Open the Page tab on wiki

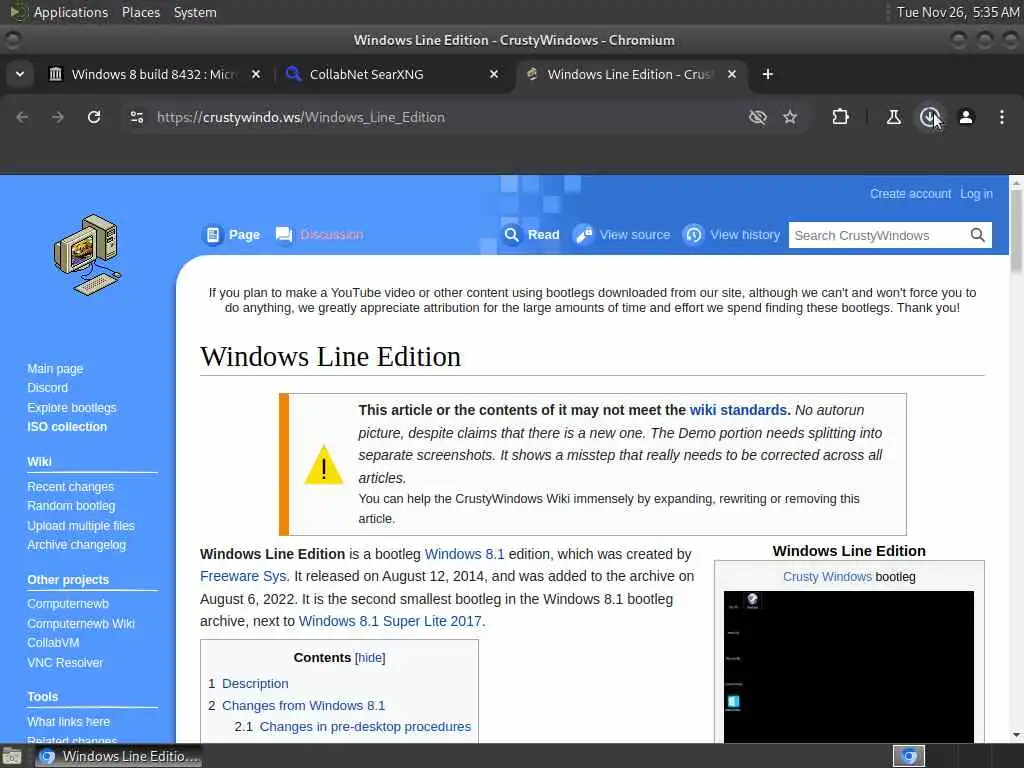point(232,234)
